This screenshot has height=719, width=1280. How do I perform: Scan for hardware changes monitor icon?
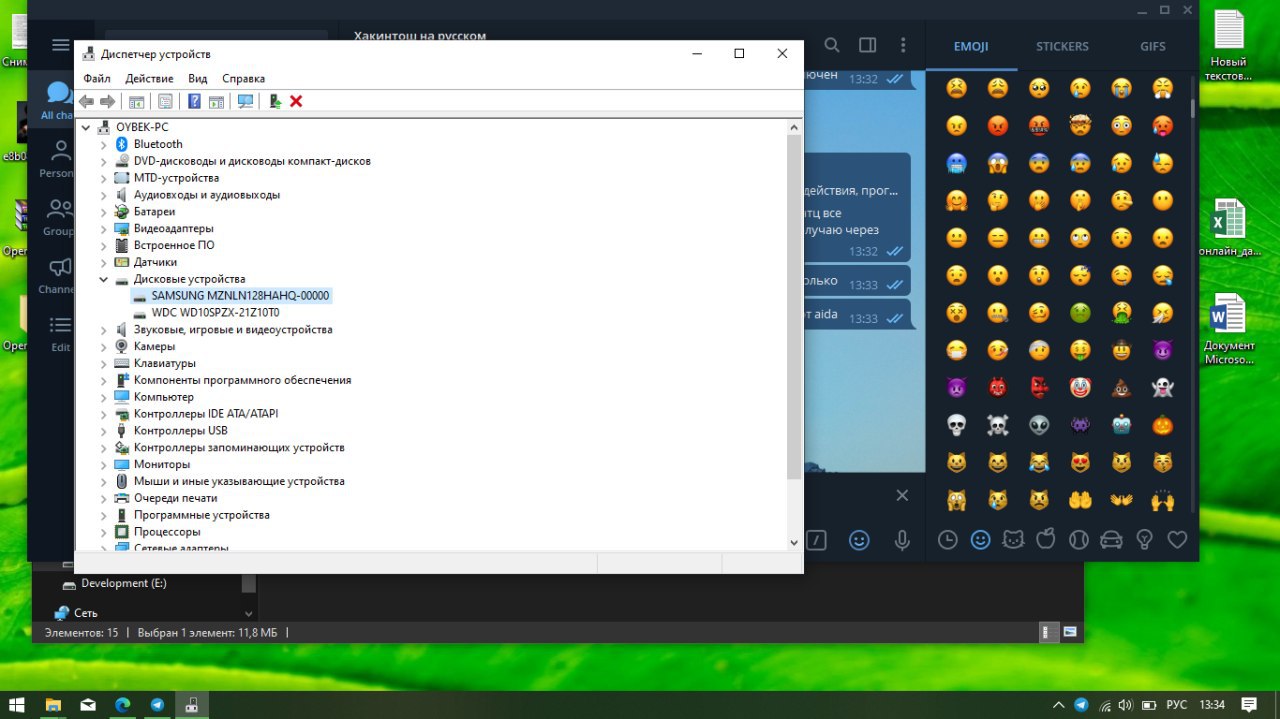(245, 101)
